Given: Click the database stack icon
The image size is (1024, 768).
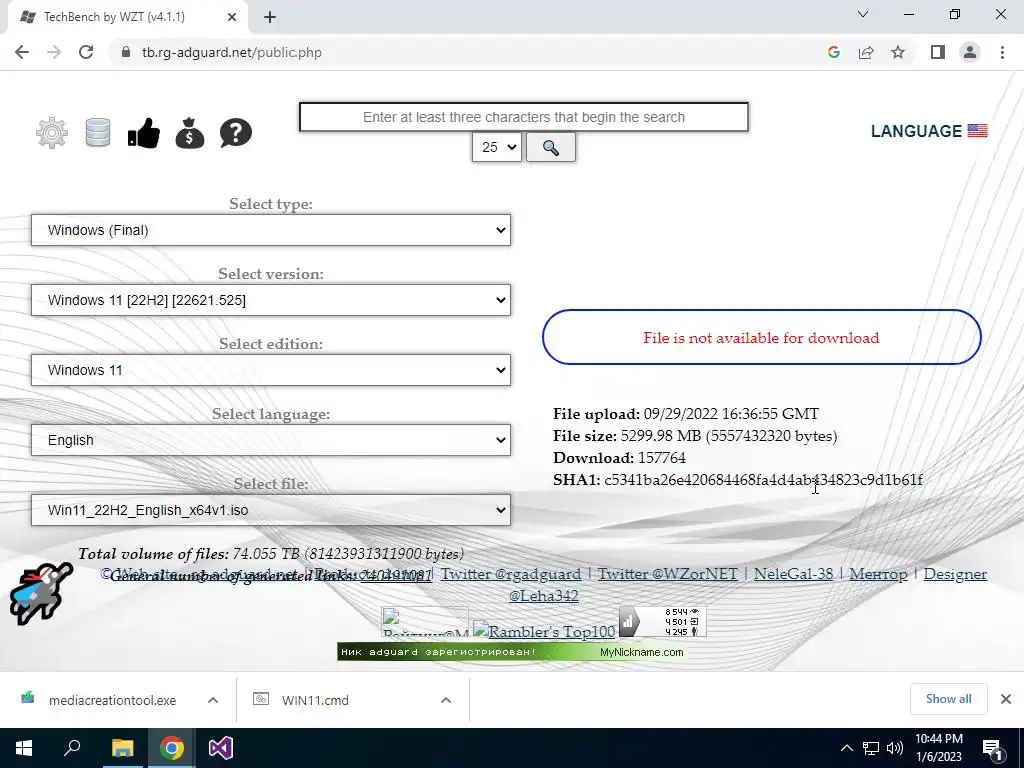Looking at the screenshot, I should [x=98, y=133].
